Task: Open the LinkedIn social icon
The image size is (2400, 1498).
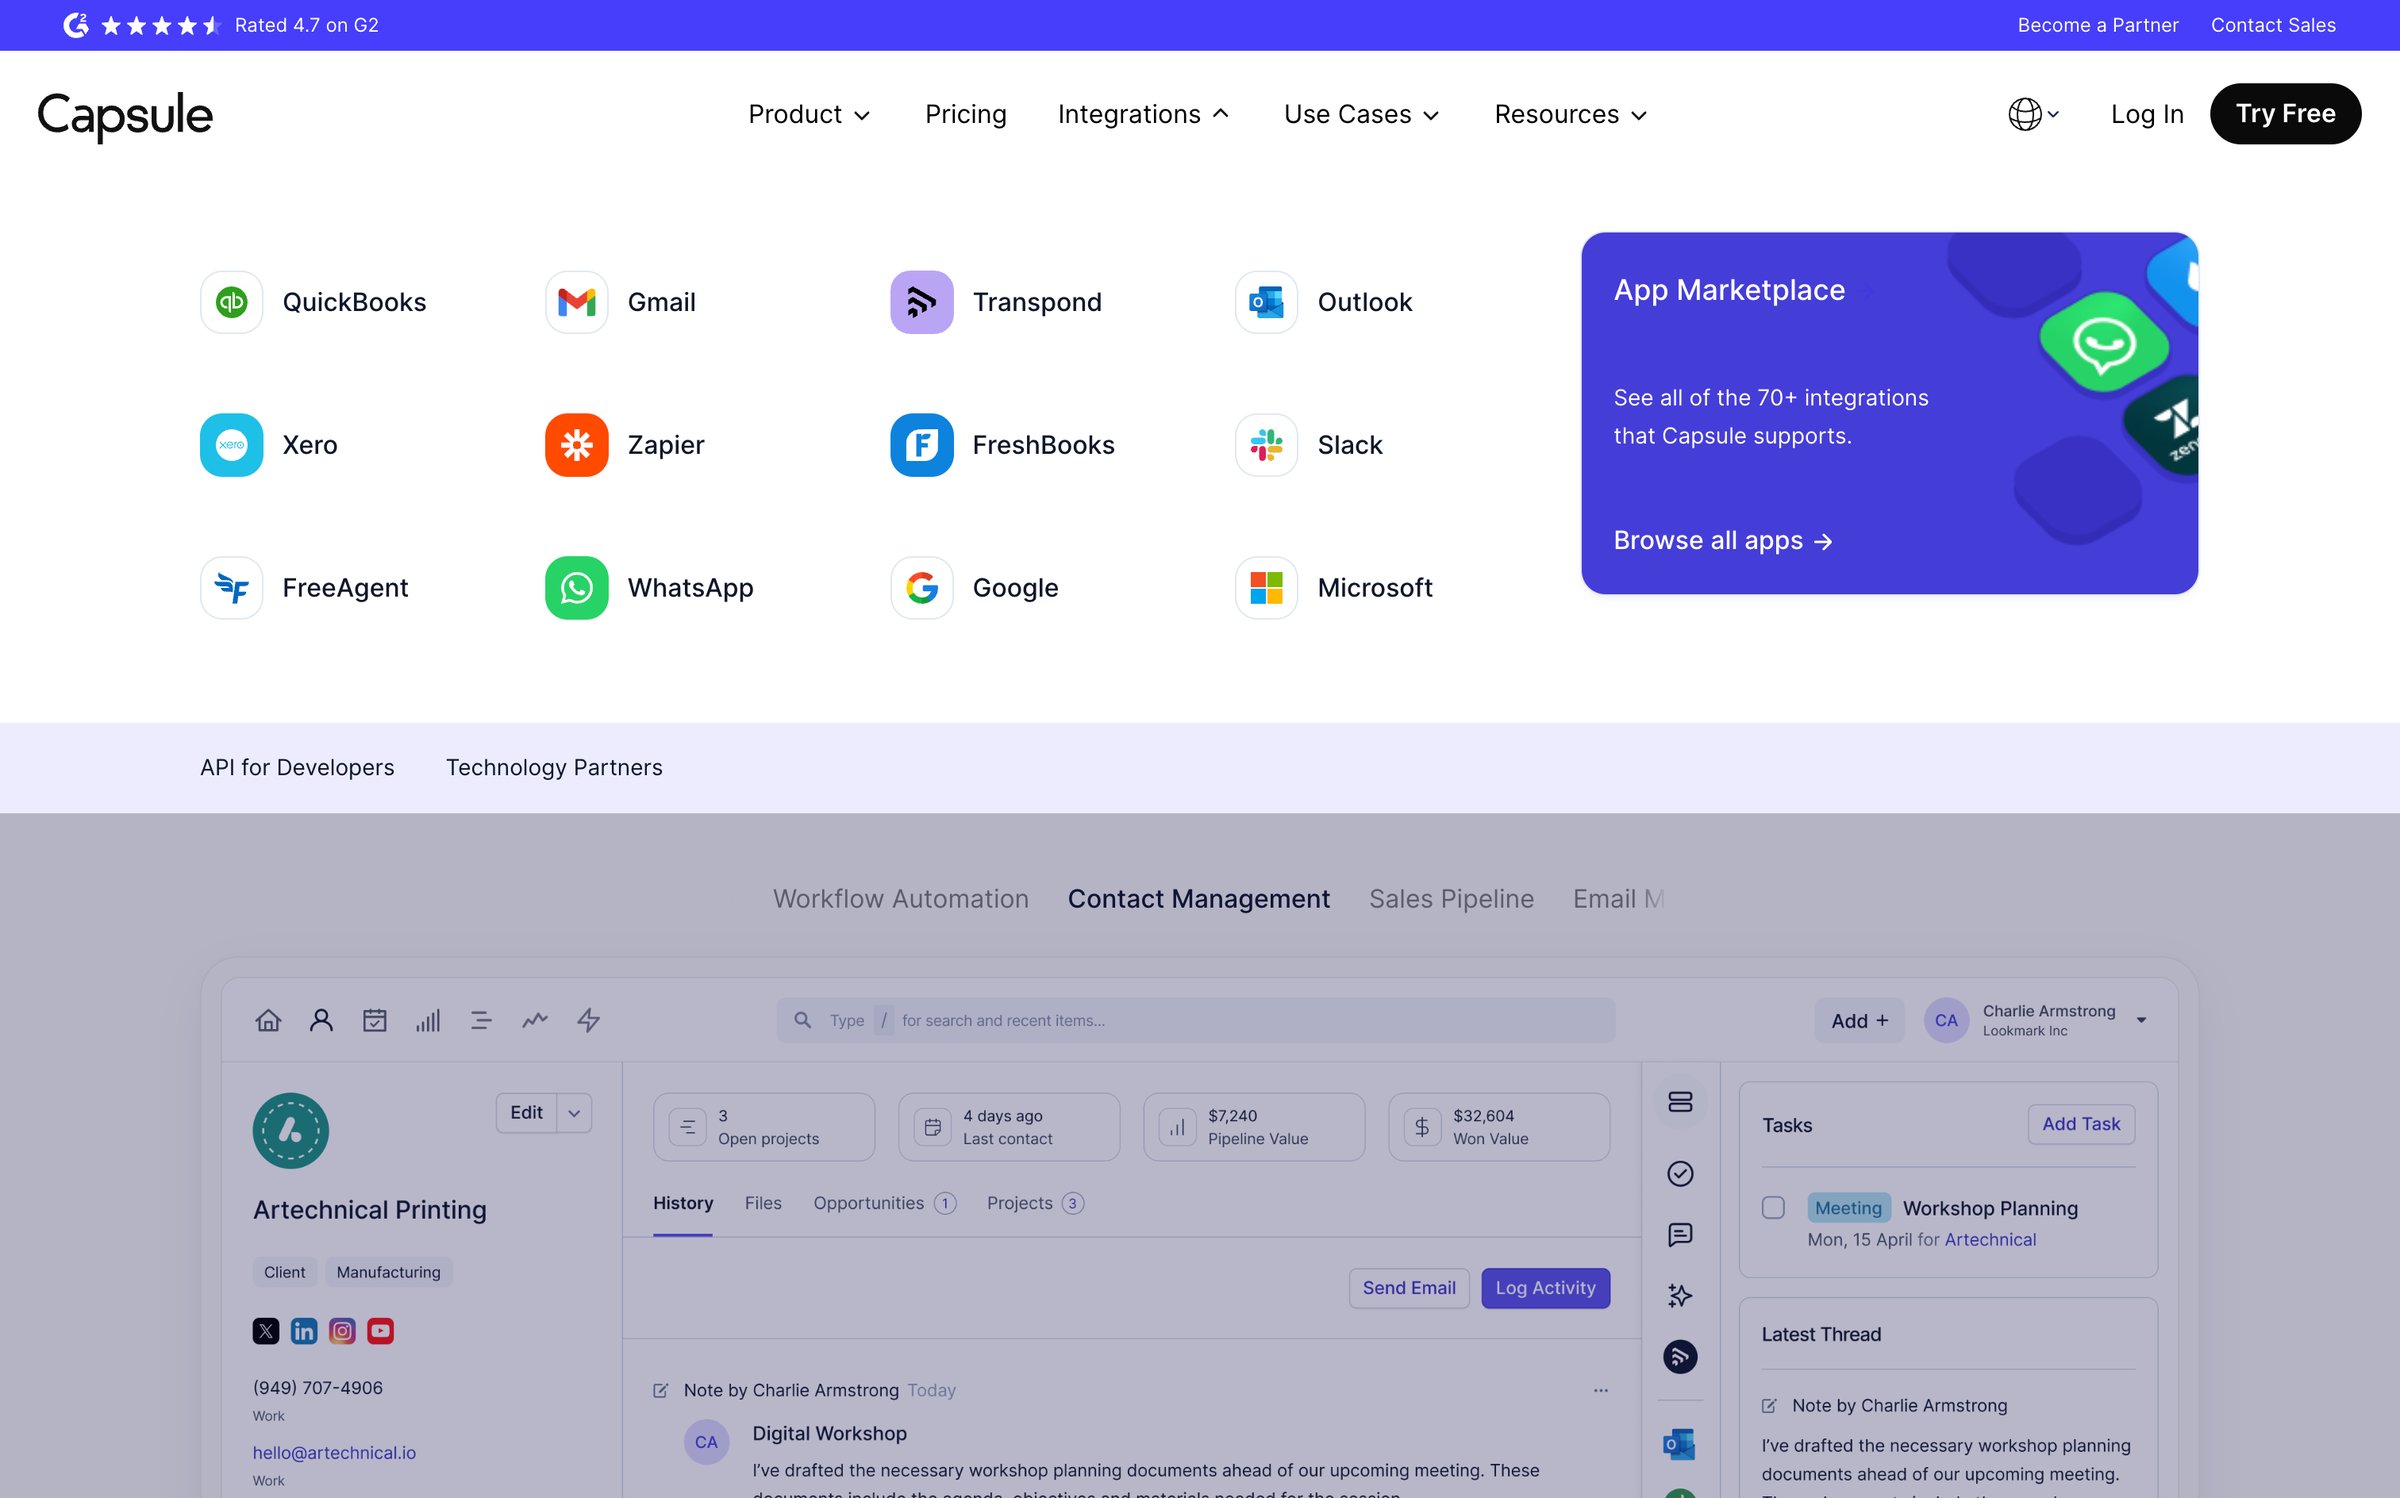Action: 304,1331
